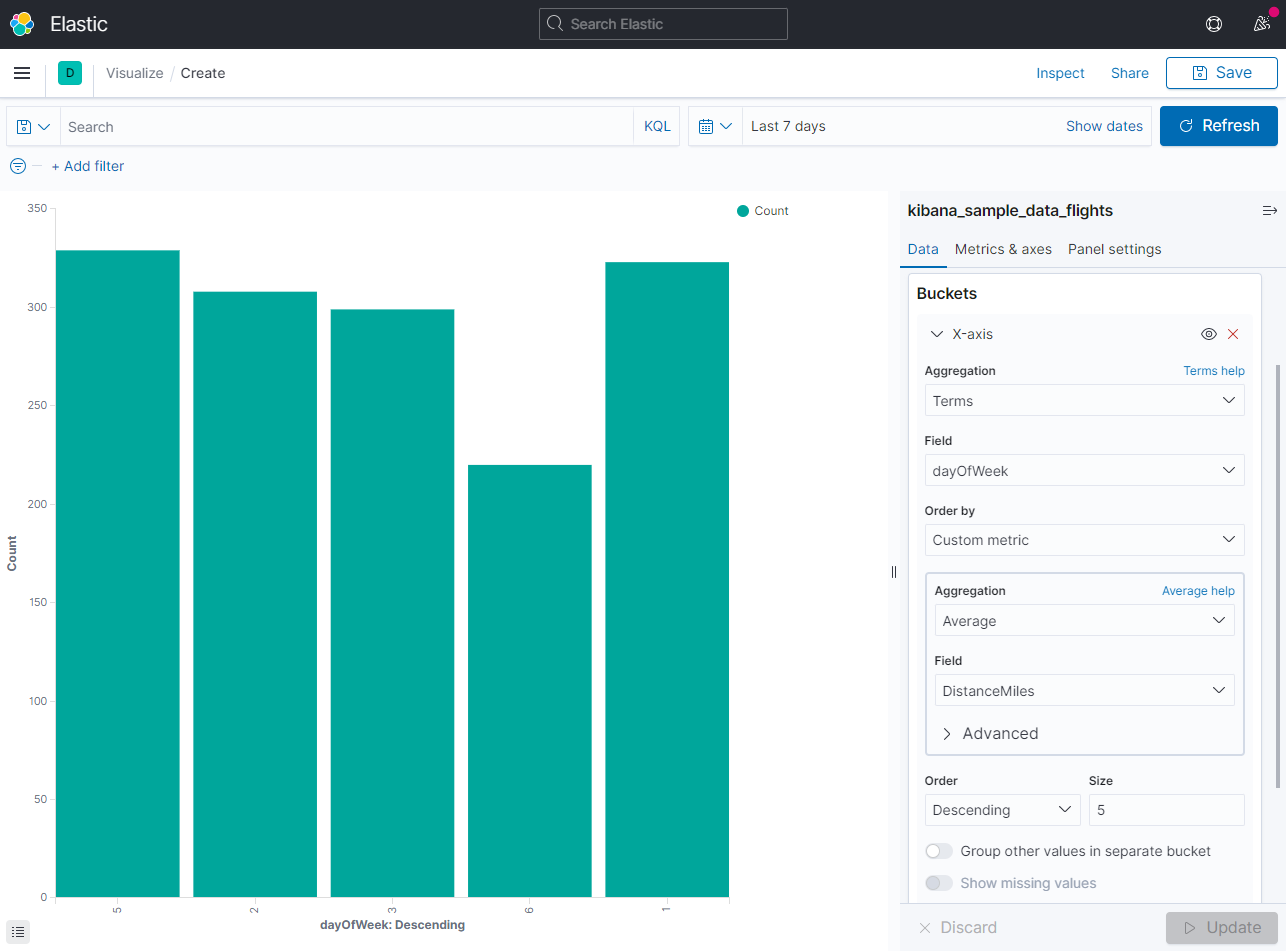Screen dimensions: 1286x951
Task: Click the Size input field
Action: click(x=1167, y=810)
